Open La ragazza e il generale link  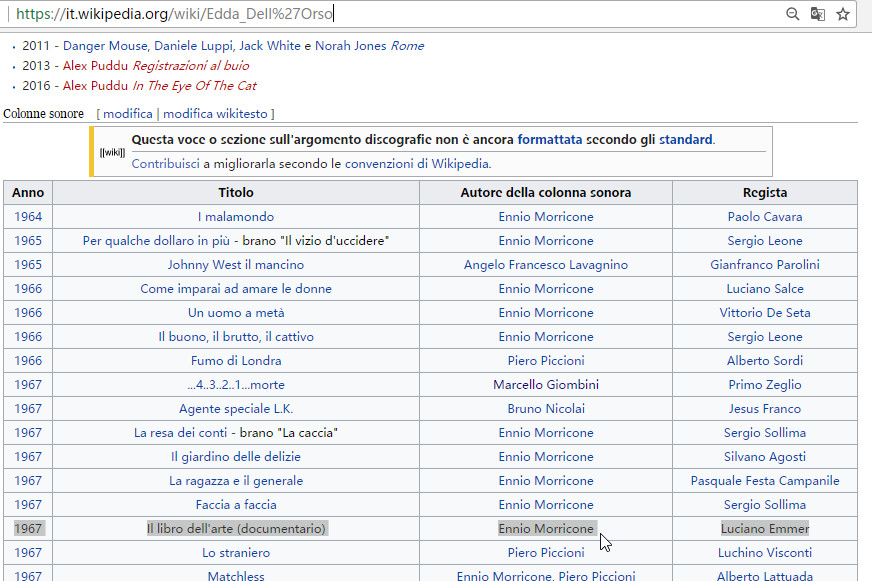pyautogui.click(x=236, y=480)
